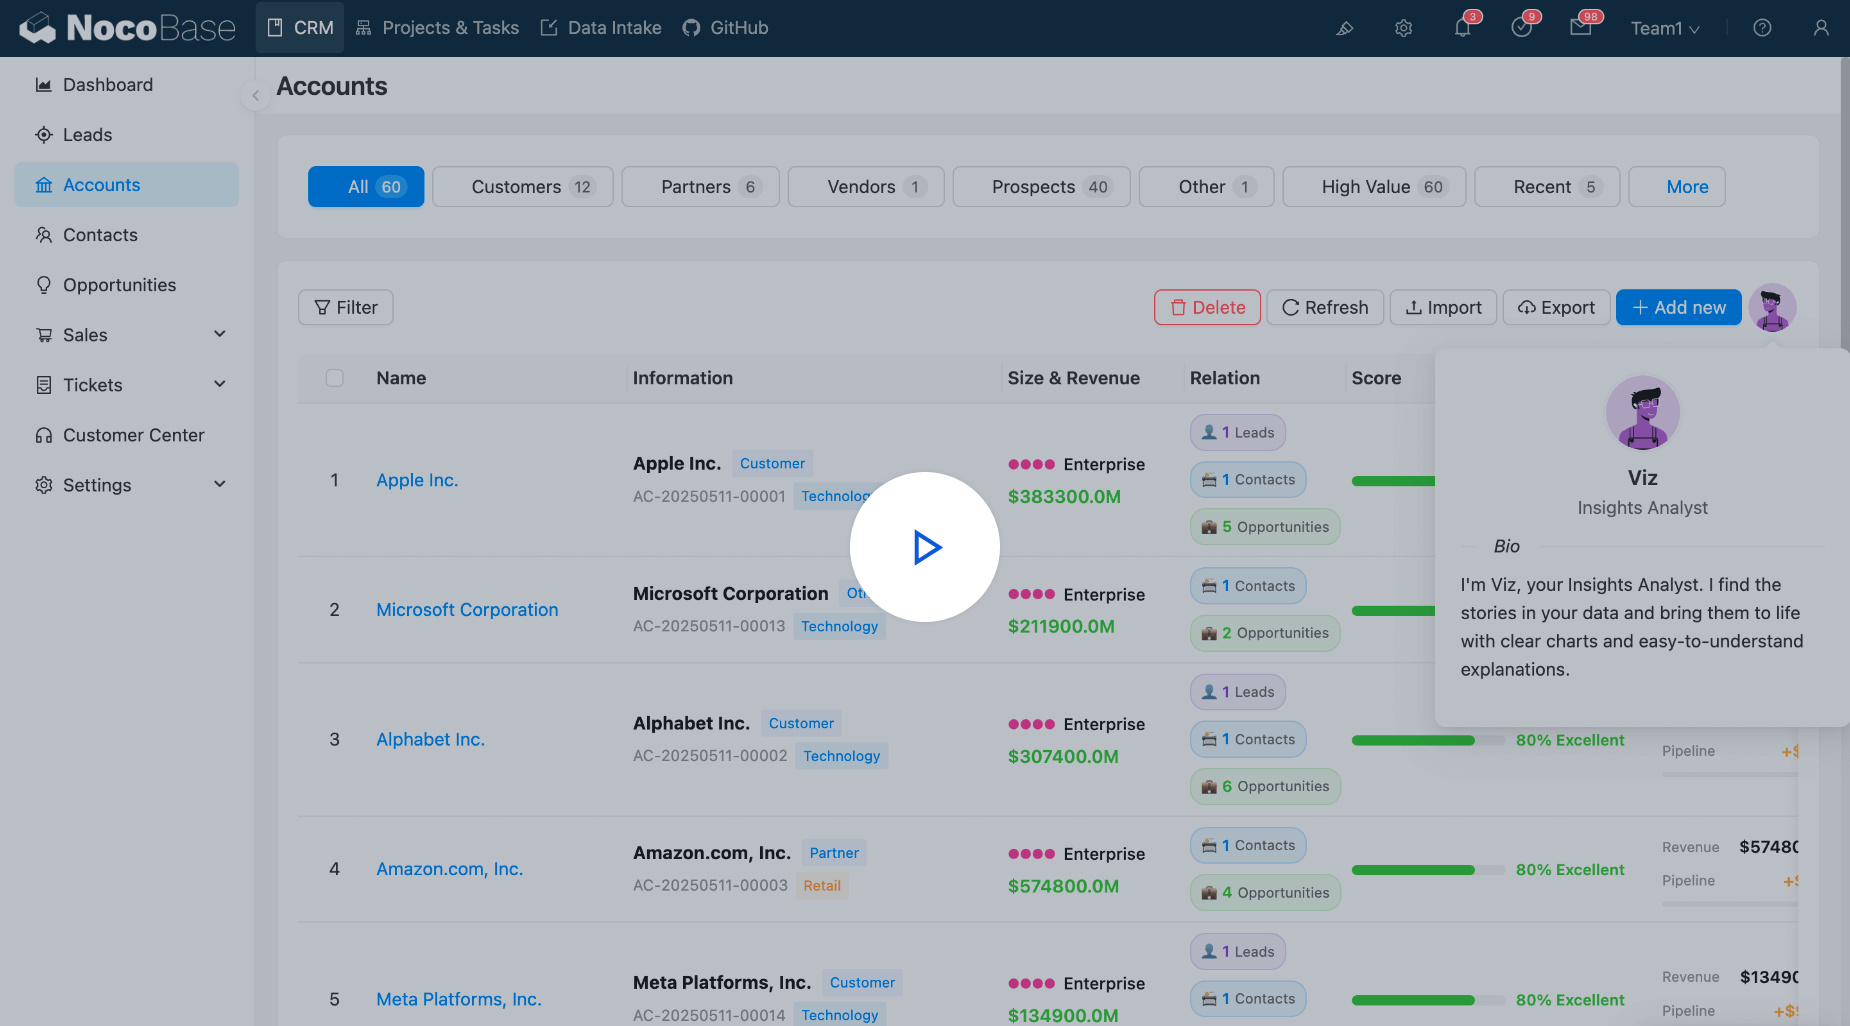This screenshot has width=1850, height=1026.
Task: Open the tasks checkmark icon with 9 badge
Action: click(1522, 28)
